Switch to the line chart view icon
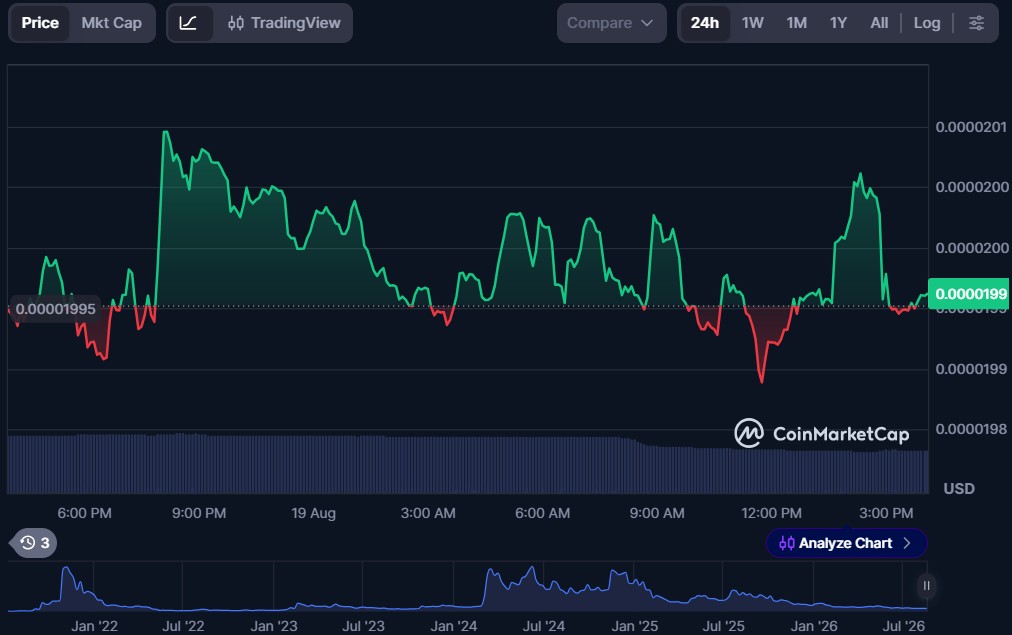 (188, 23)
